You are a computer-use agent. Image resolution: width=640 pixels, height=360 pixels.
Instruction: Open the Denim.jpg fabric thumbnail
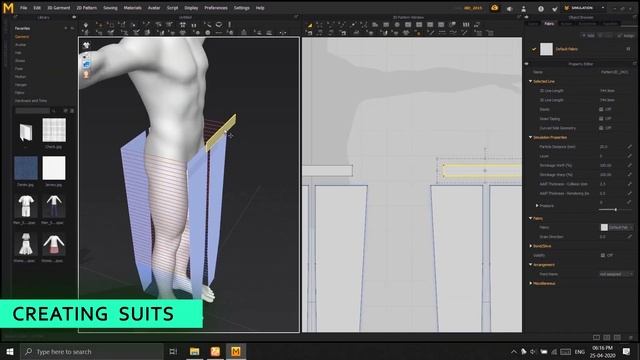click(26, 168)
